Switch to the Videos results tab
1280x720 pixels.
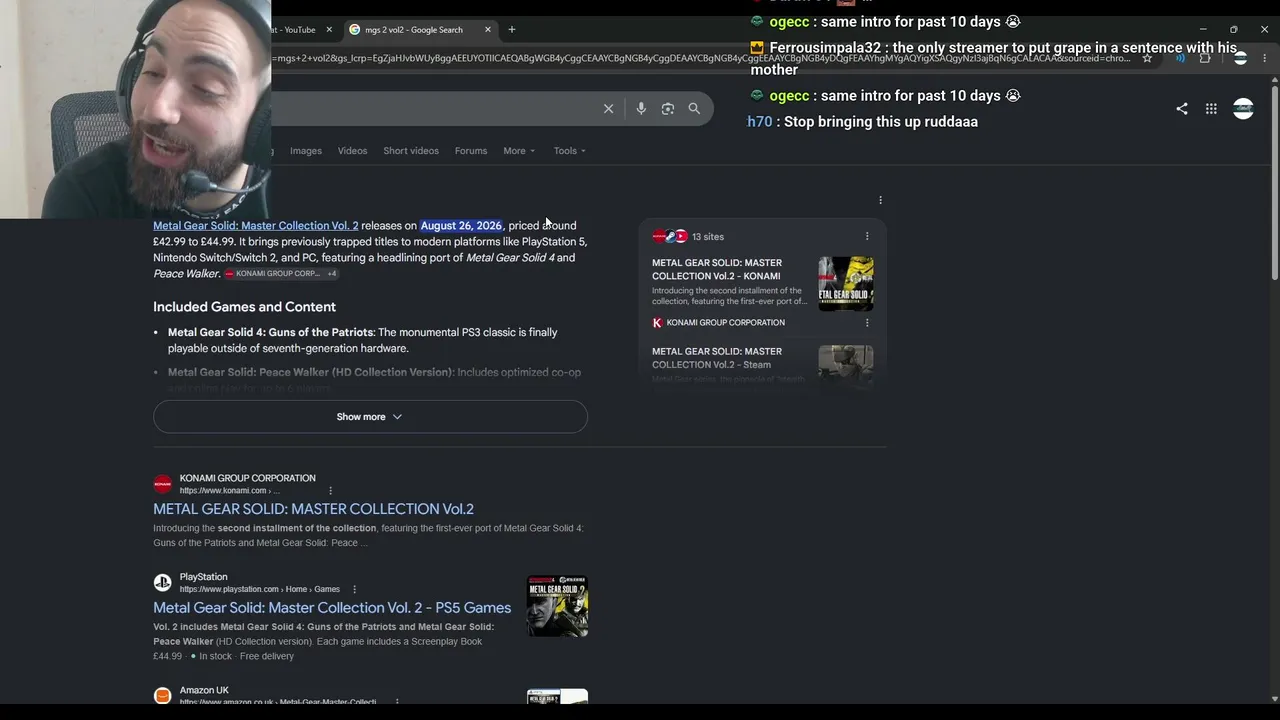352,151
